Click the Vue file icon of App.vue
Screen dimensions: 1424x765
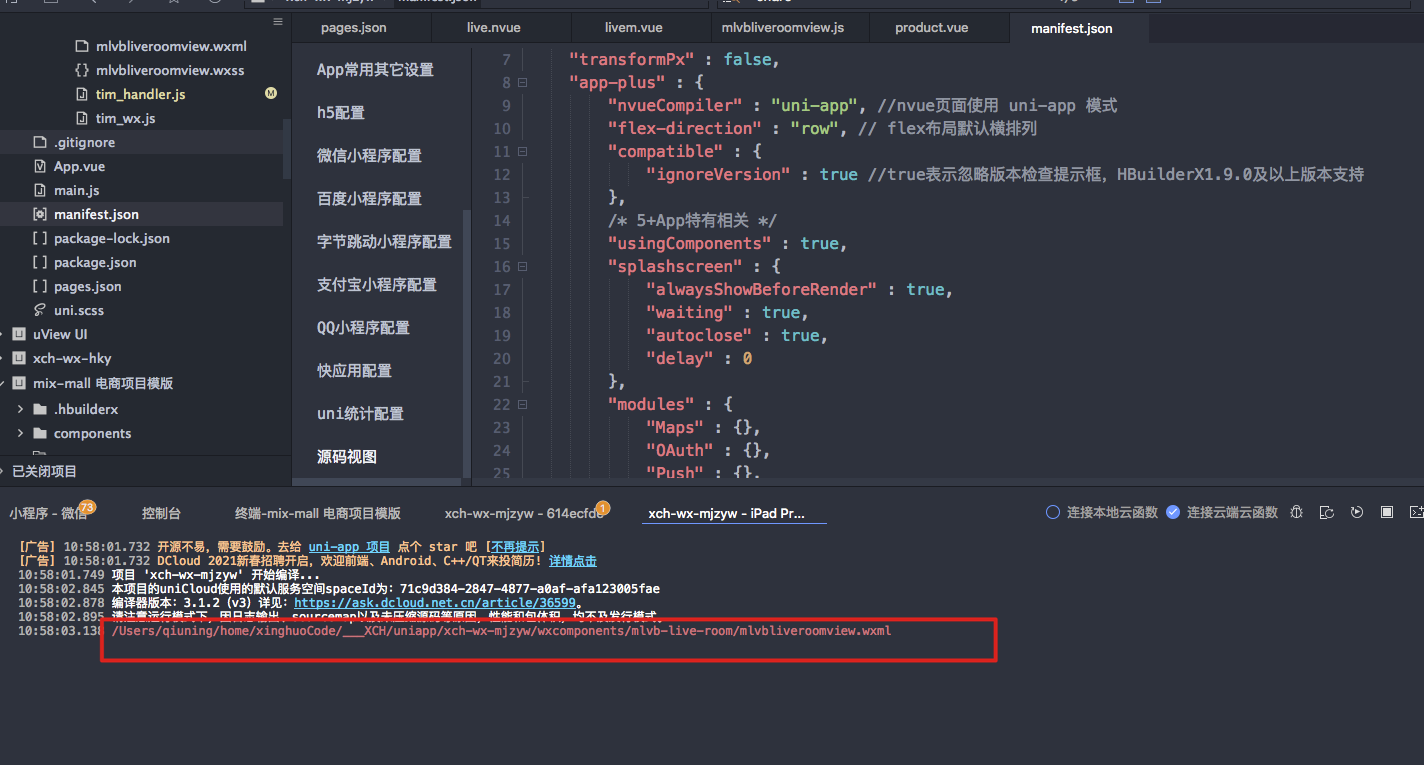coord(40,166)
